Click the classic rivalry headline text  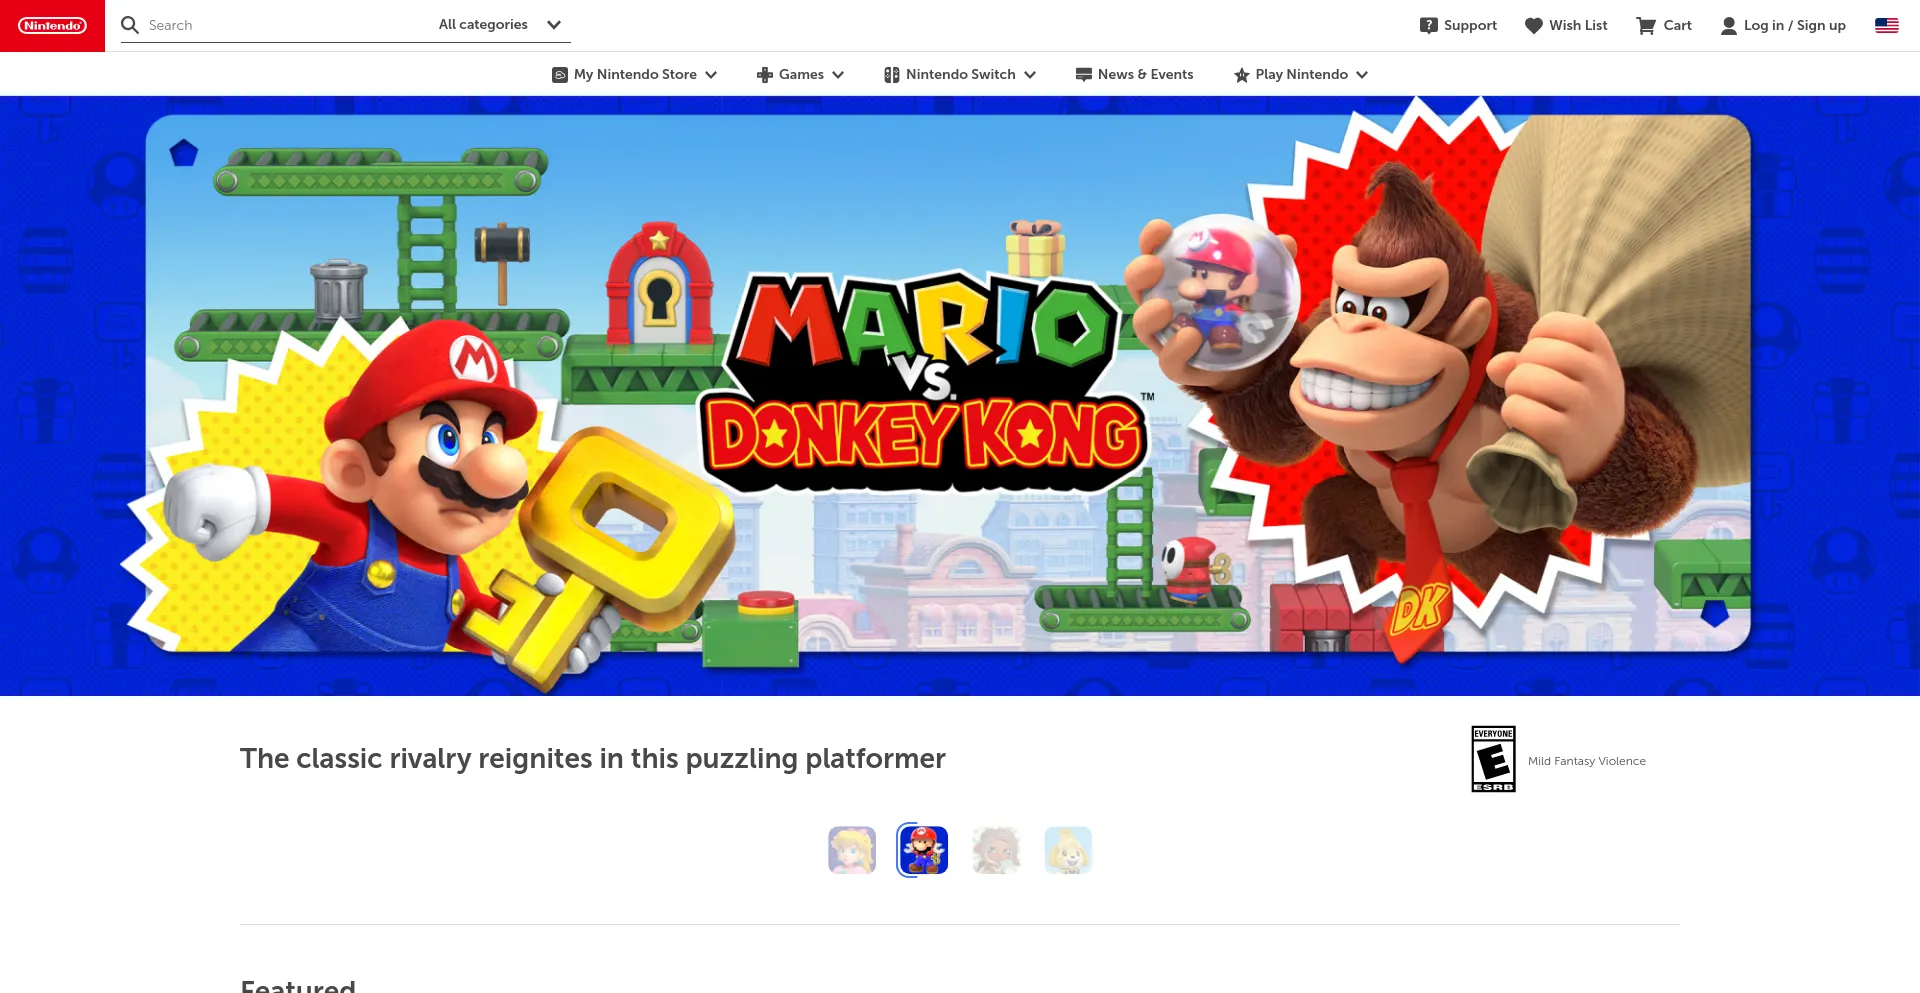pyautogui.click(x=593, y=759)
